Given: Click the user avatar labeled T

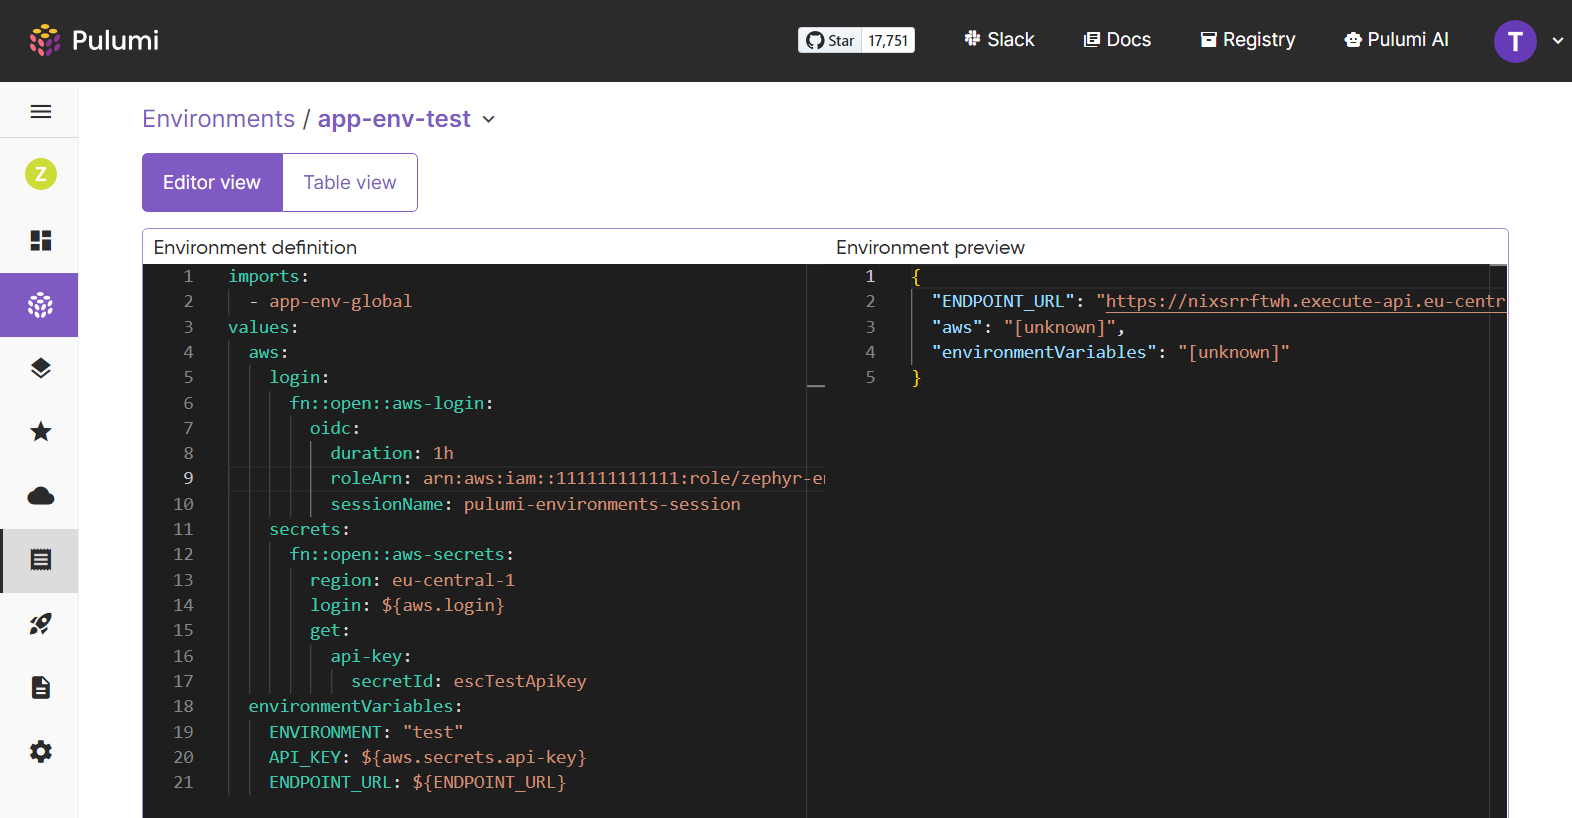Looking at the screenshot, I should (x=1515, y=41).
